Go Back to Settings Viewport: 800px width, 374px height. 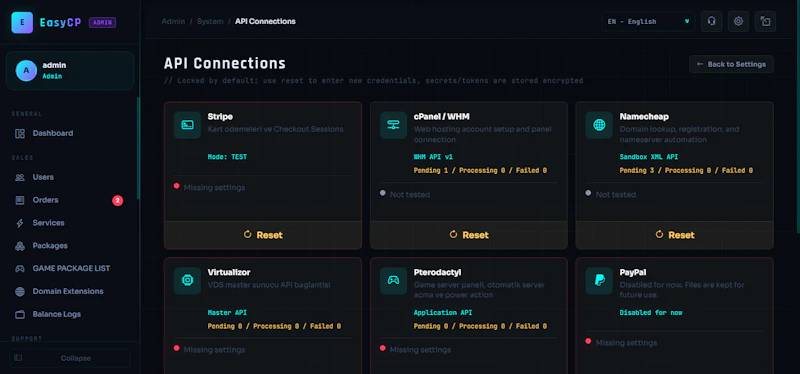[x=731, y=64]
